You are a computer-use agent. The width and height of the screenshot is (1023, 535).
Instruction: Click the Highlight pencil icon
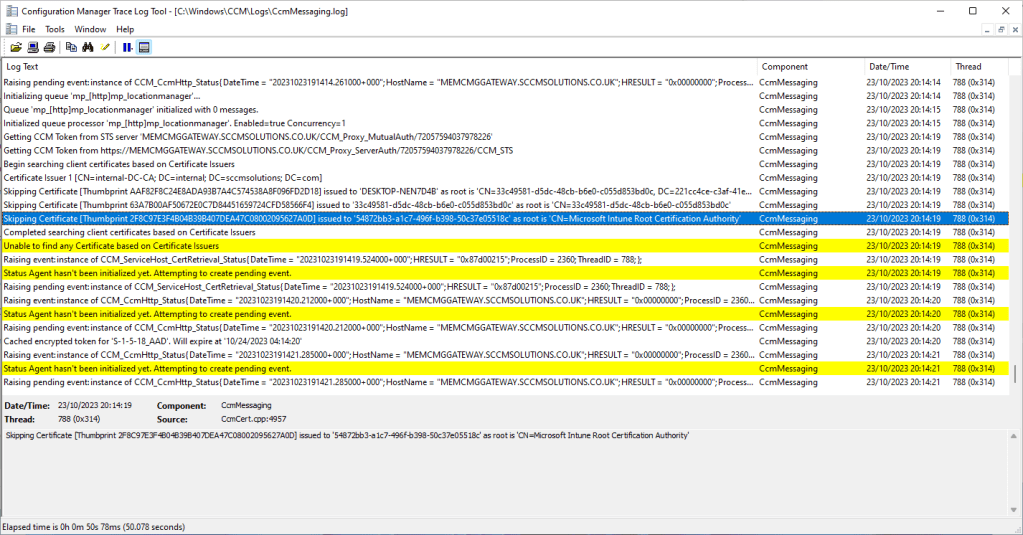[x=105, y=47]
